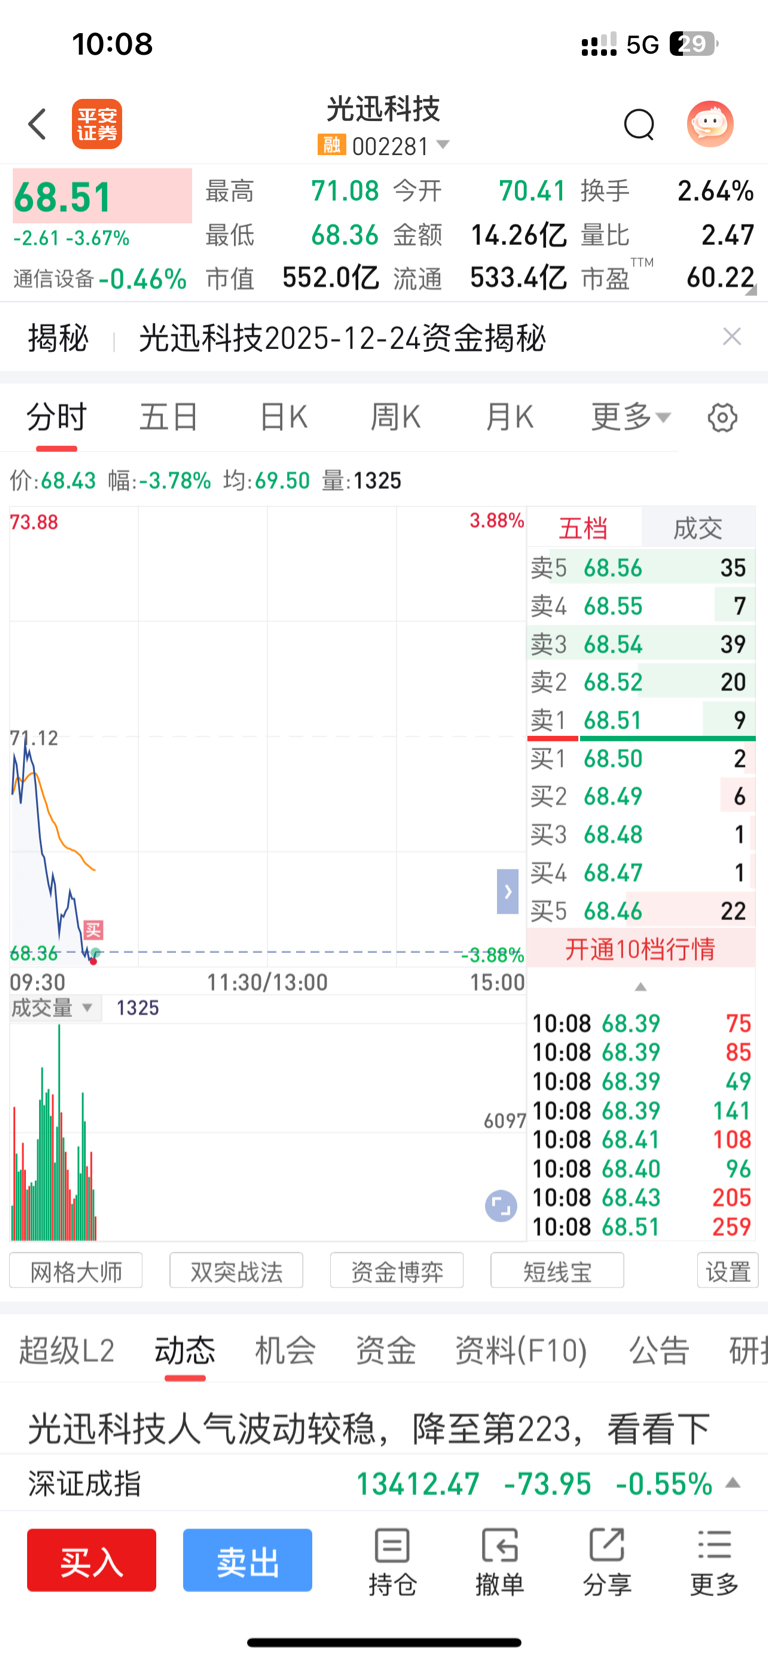Open the assistant avatar icon
Image resolution: width=768 pixels, height=1662 pixels.
click(x=711, y=124)
